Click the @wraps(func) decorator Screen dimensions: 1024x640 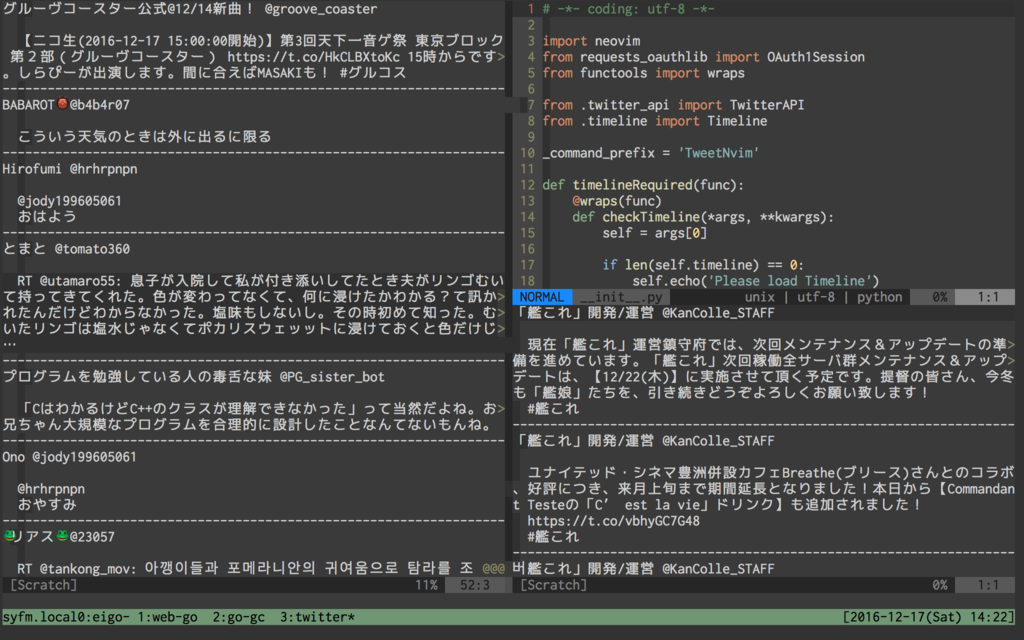[x=617, y=201]
